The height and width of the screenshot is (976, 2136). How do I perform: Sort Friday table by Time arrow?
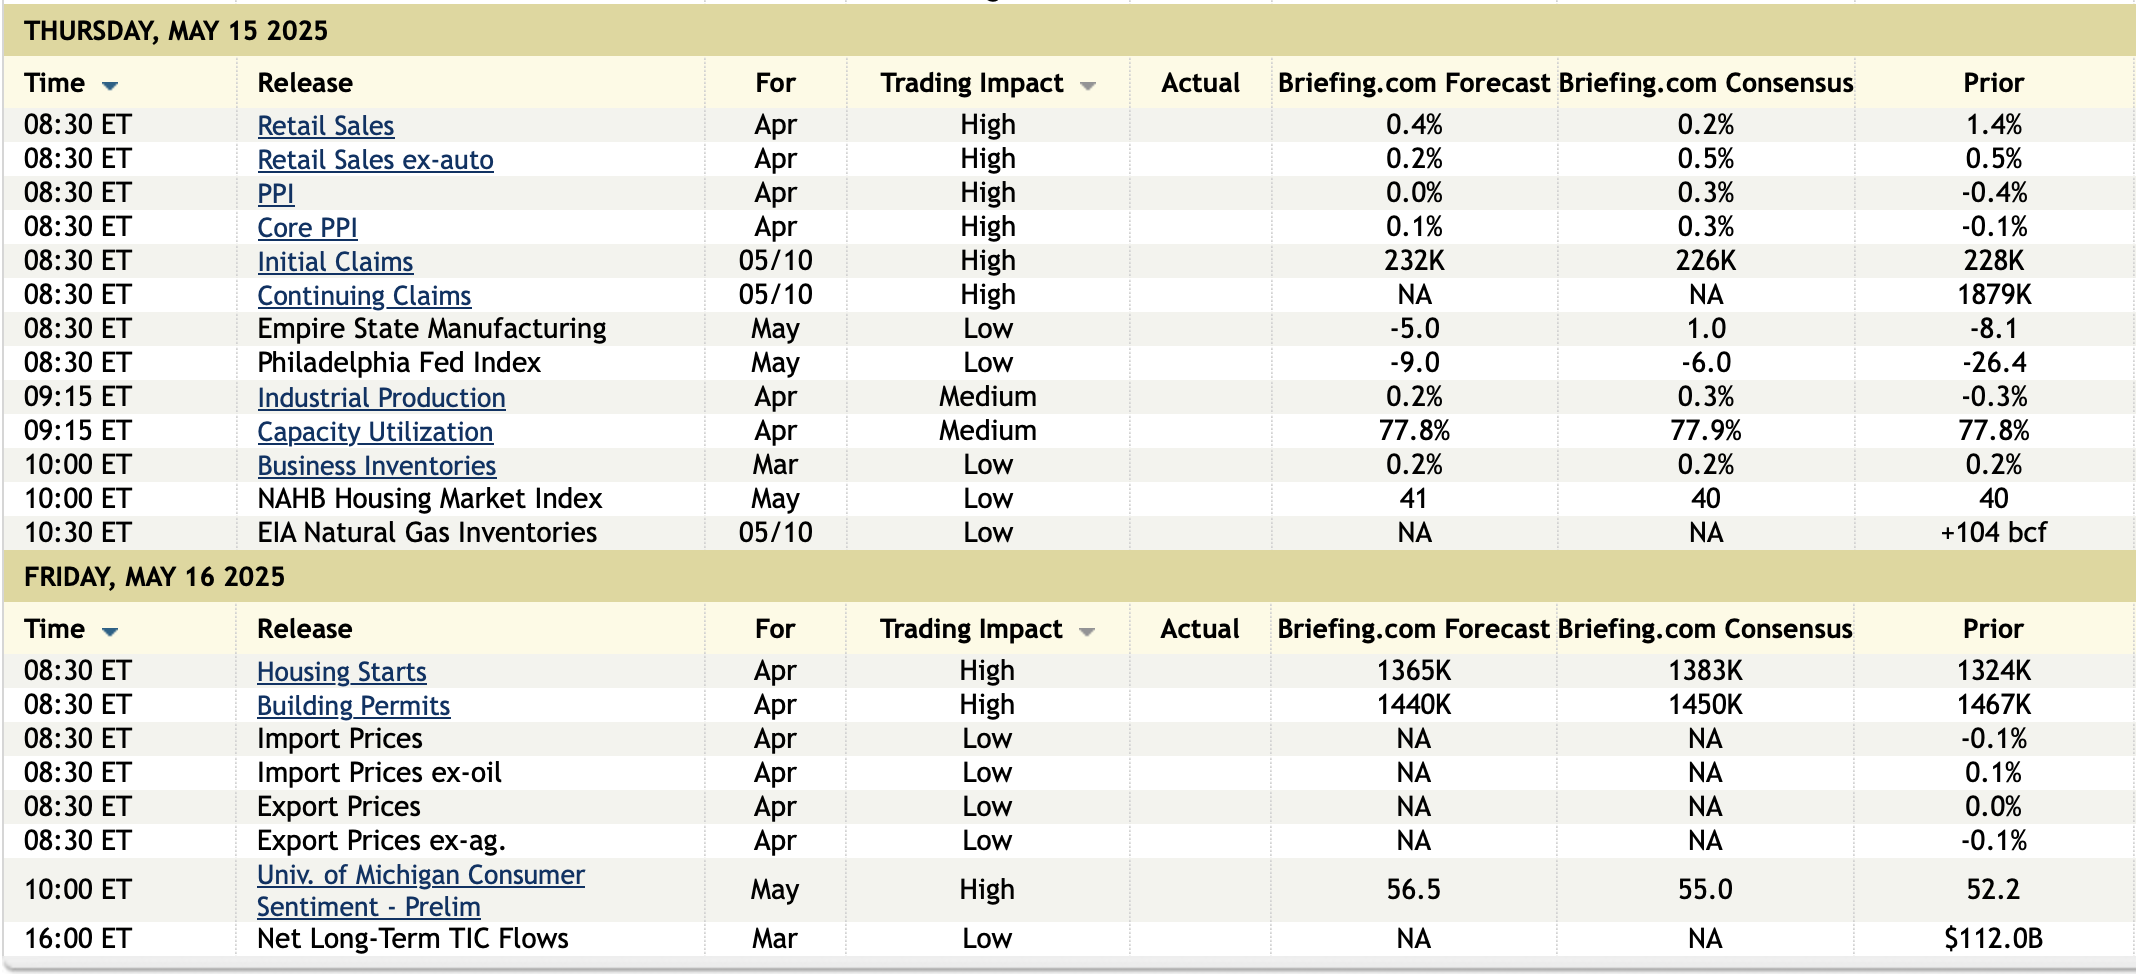(110, 631)
